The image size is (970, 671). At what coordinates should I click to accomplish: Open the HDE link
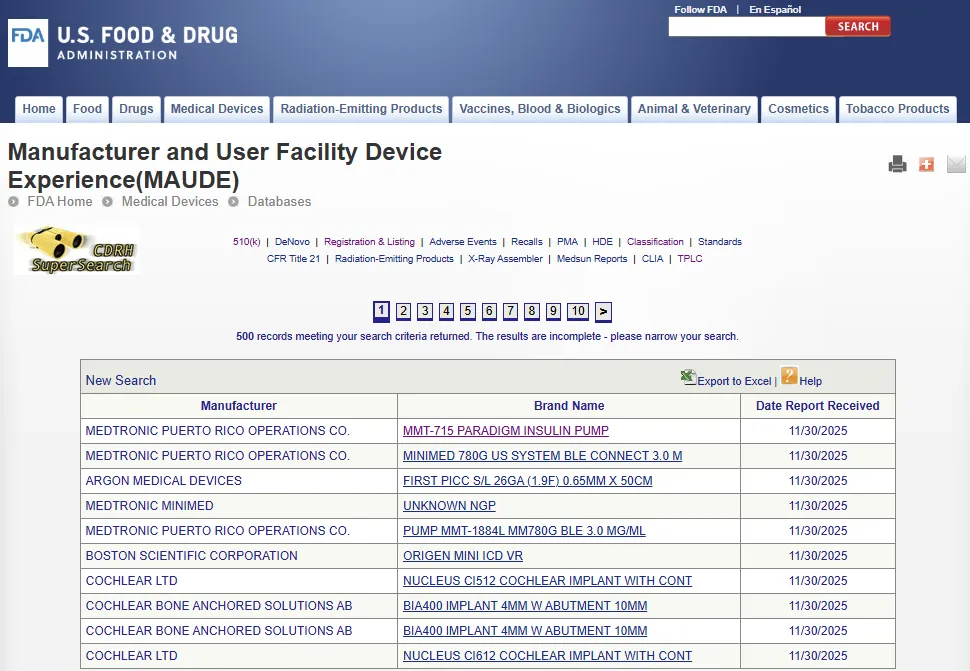coord(603,242)
